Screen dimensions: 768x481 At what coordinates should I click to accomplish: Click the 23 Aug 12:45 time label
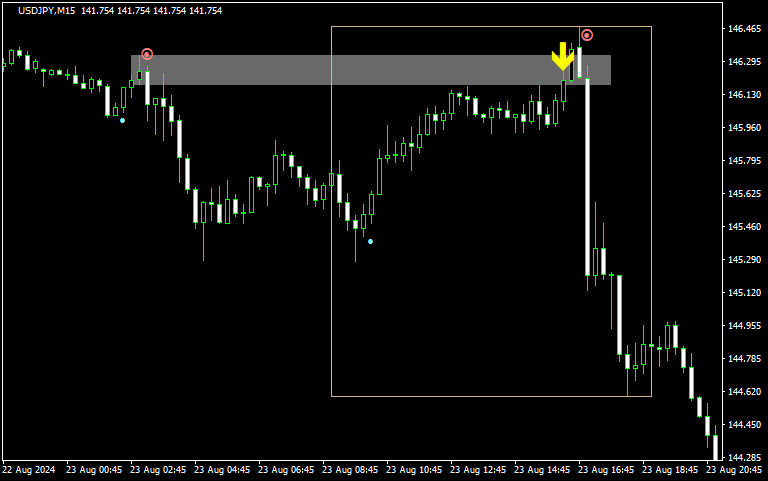(479, 469)
